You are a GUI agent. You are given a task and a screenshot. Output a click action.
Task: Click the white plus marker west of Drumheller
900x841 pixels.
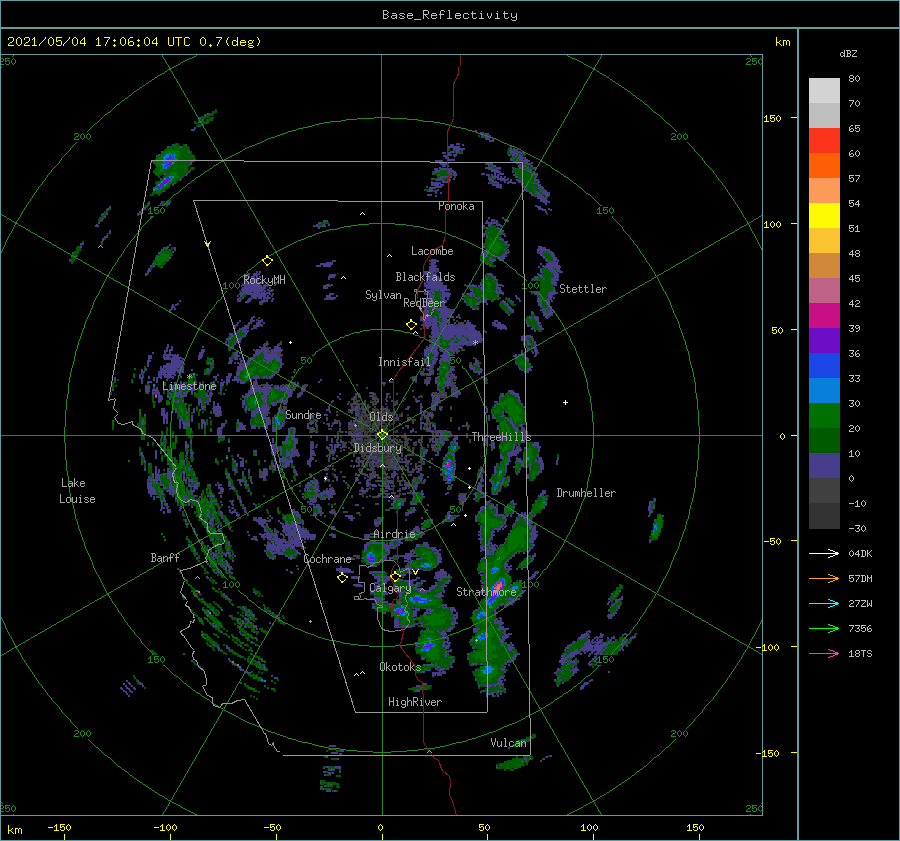(x=565, y=402)
